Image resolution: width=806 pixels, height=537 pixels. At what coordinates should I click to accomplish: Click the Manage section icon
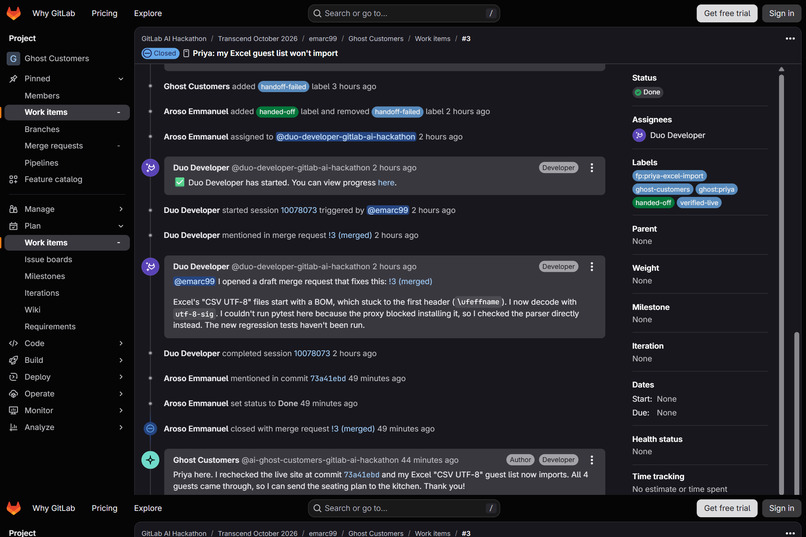pos(13,209)
